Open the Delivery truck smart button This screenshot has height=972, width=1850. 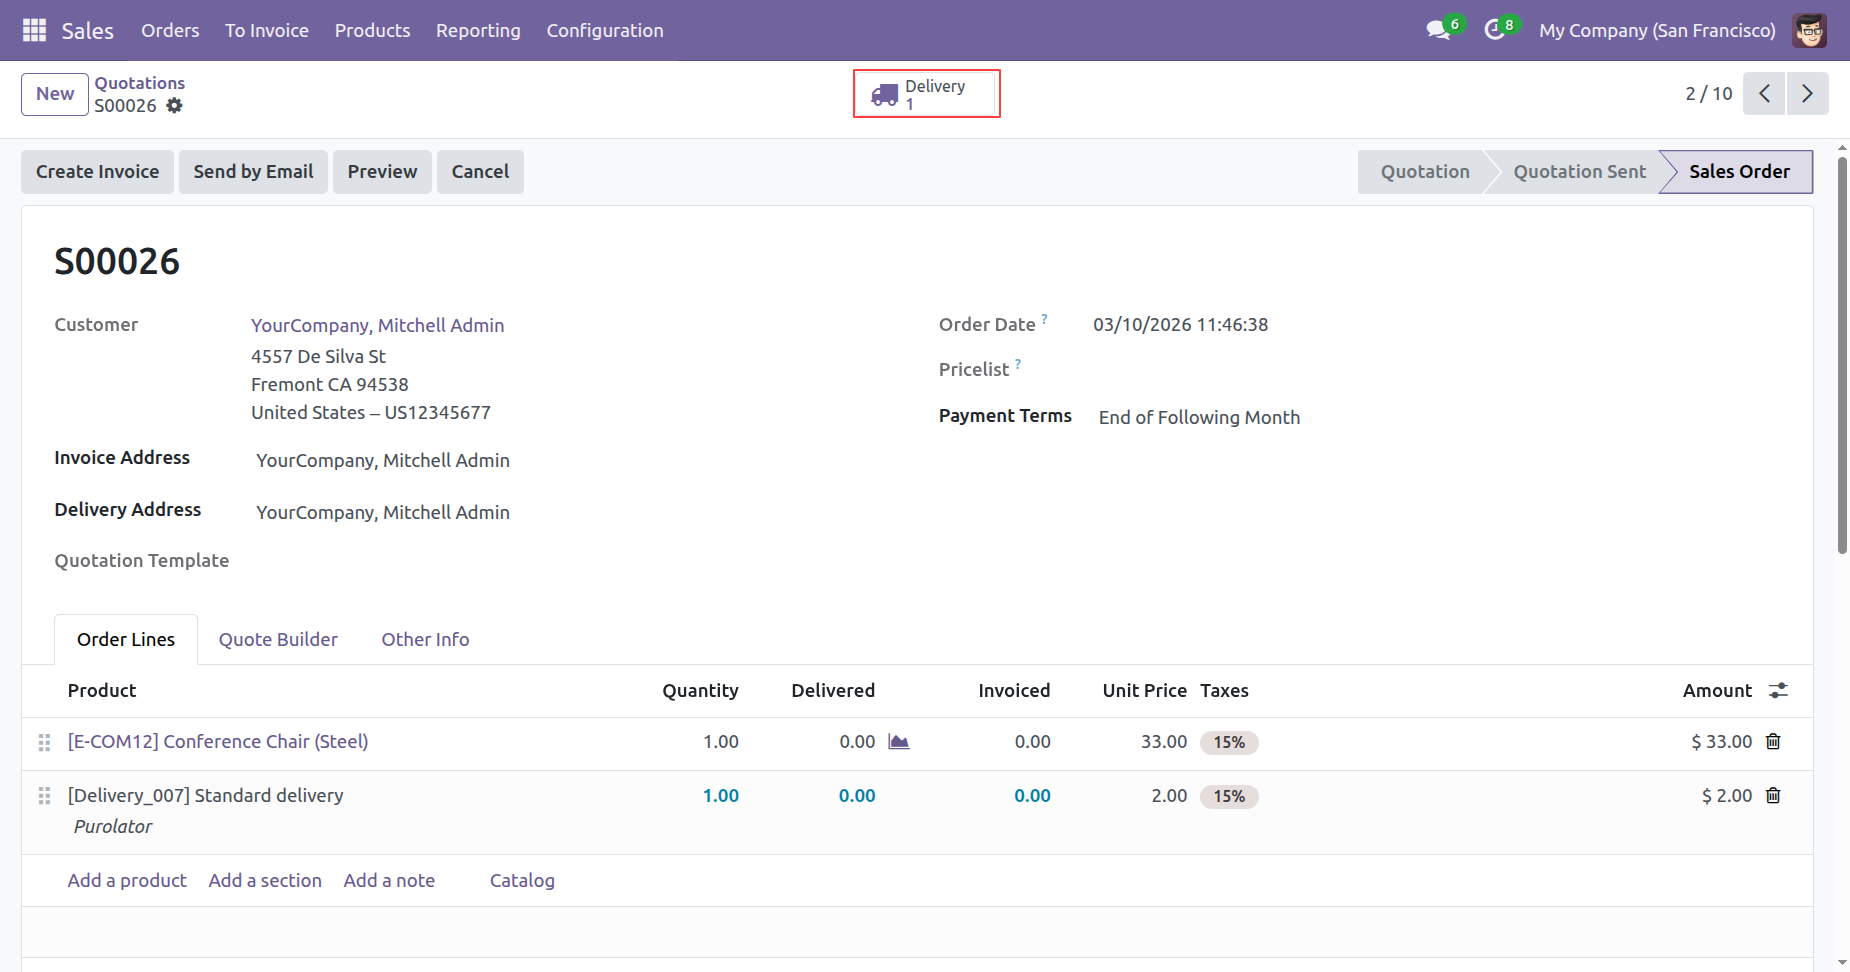pos(926,94)
